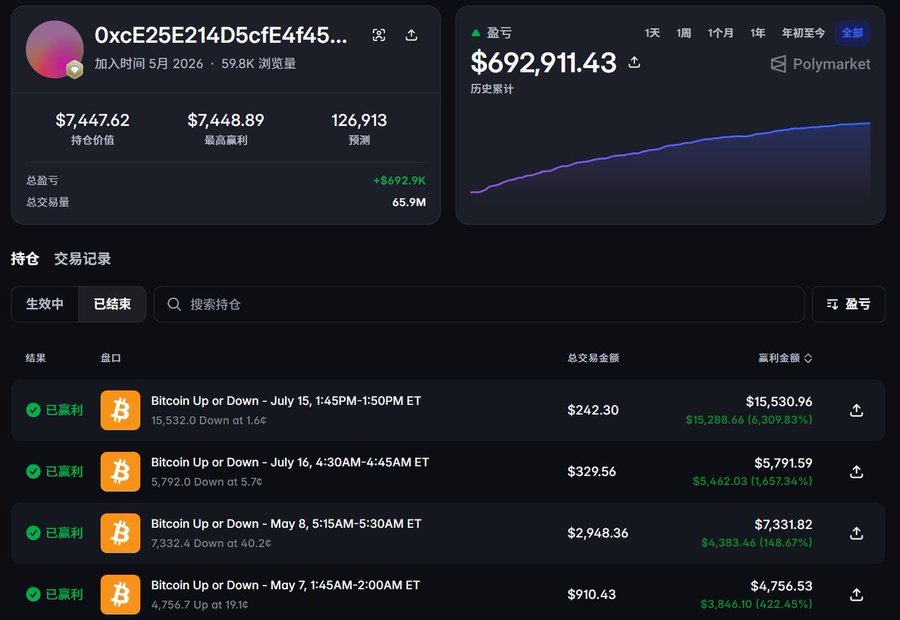Click the green up triangle beside 盈亏
The image size is (900, 620).
point(475,33)
